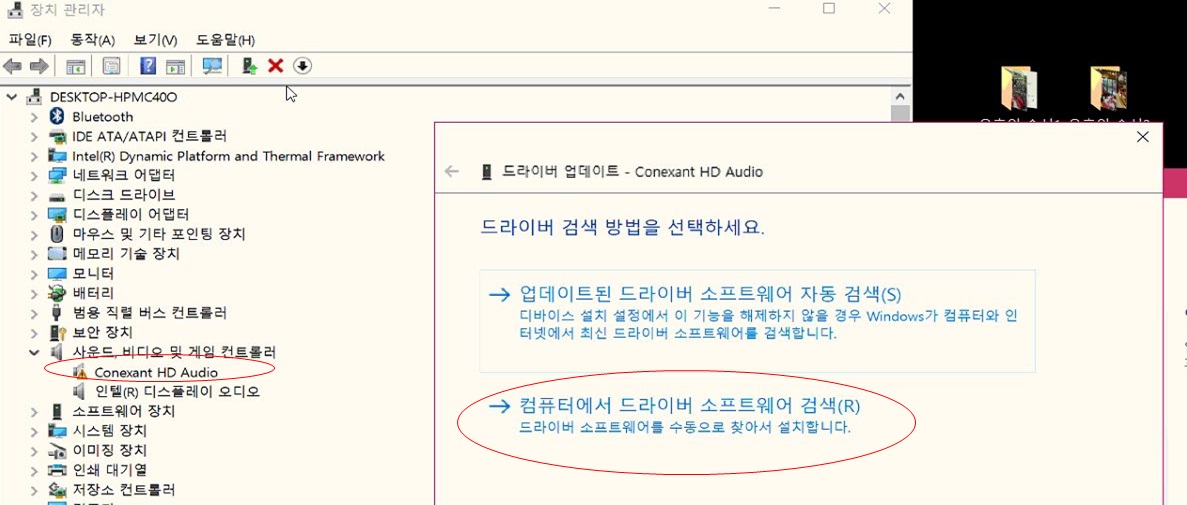Expand the 범용 직렬 버스 컨트롤러 node
1187x505 pixels.
click(33, 313)
